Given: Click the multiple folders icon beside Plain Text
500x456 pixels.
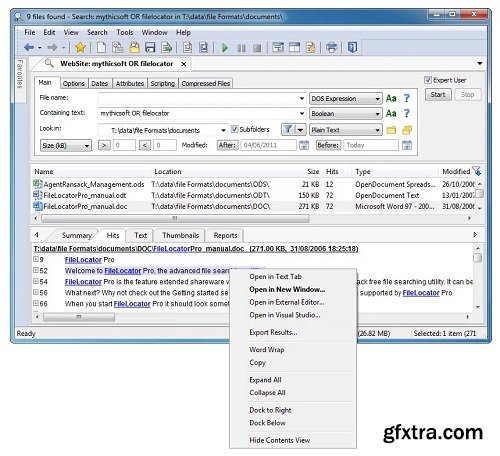Looking at the screenshot, I should point(407,130).
